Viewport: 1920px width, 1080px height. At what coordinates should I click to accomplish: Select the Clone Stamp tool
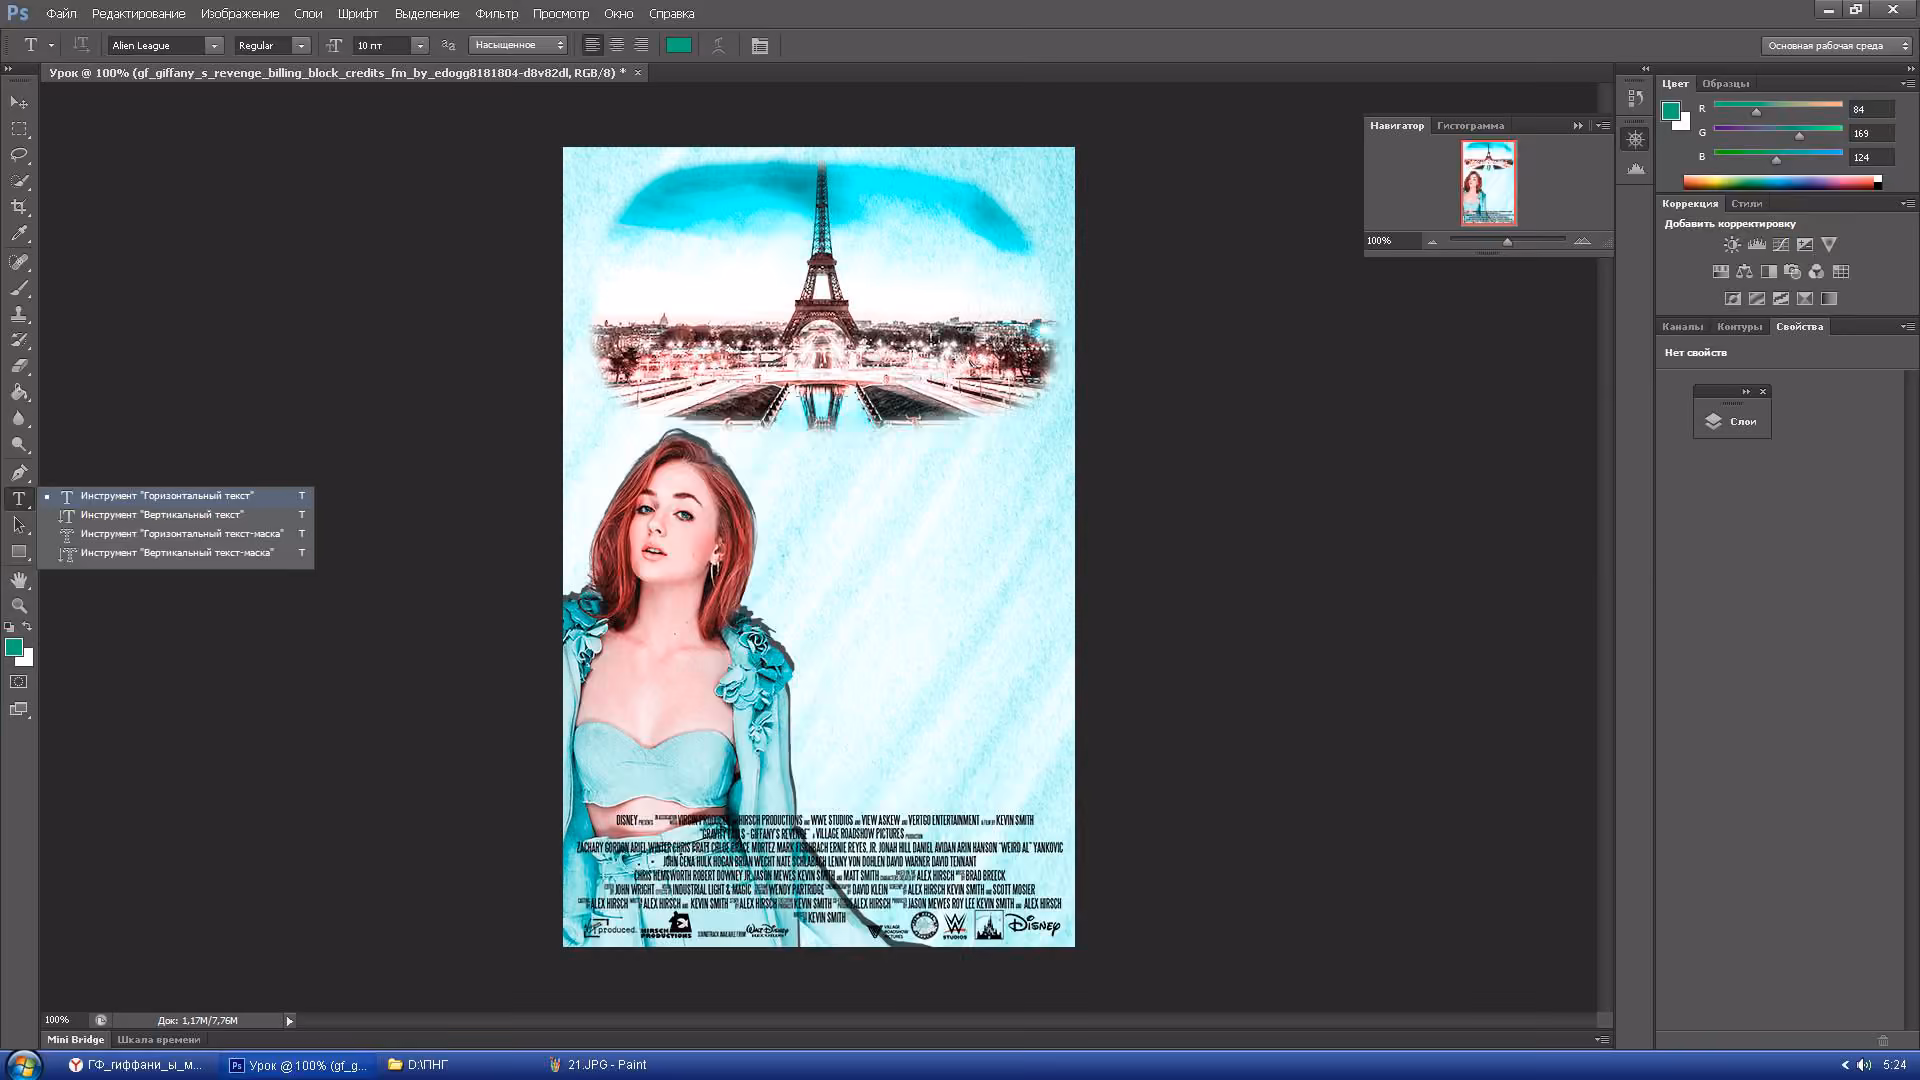[x=19, y=314]
